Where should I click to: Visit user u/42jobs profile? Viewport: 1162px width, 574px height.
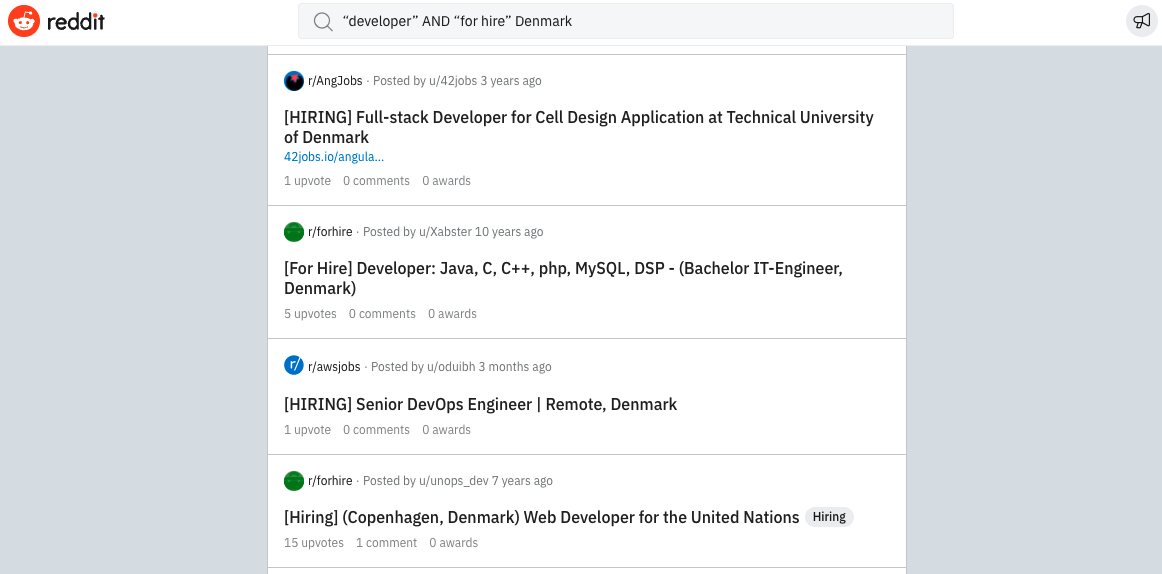click(x=453, y=81)
